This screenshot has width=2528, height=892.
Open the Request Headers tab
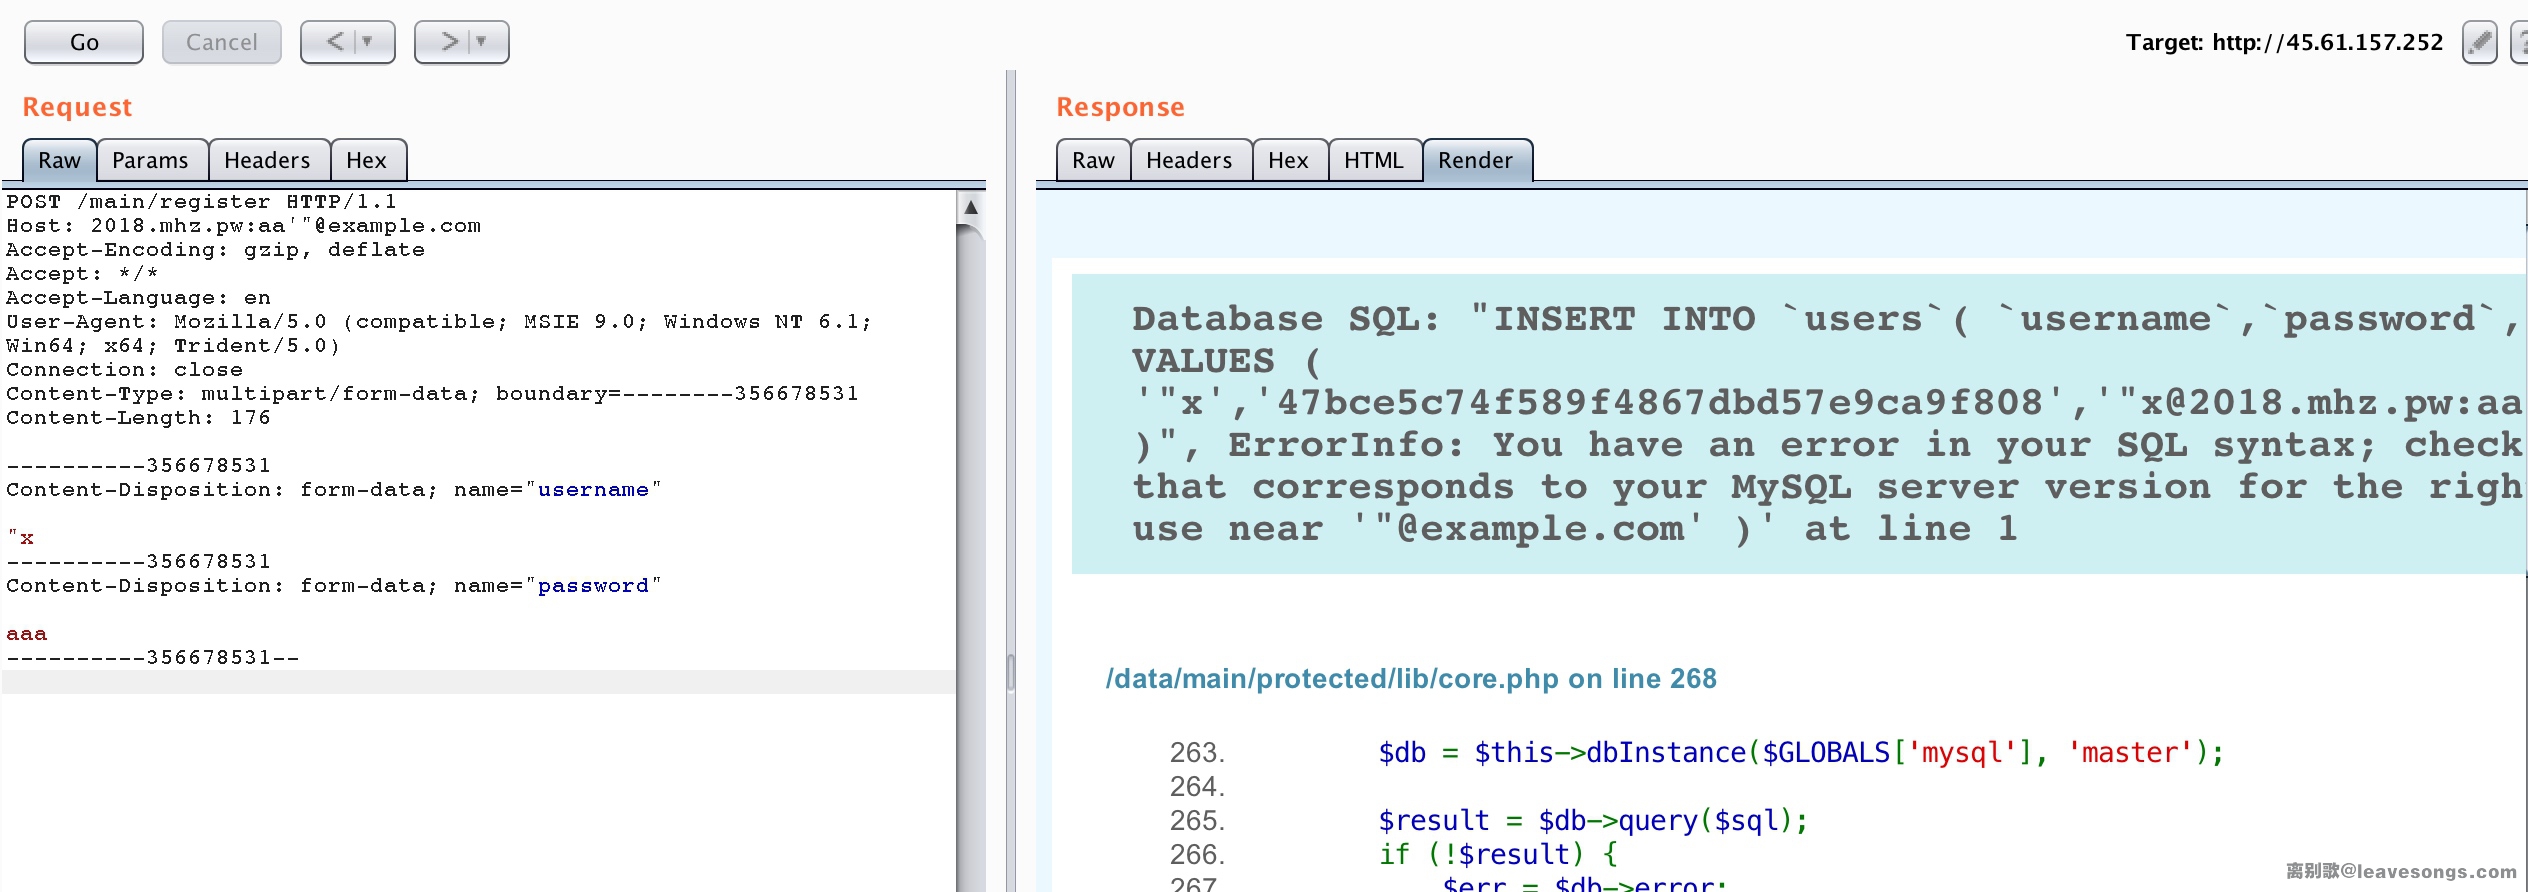pyautogui.click(x=267, y=160)
